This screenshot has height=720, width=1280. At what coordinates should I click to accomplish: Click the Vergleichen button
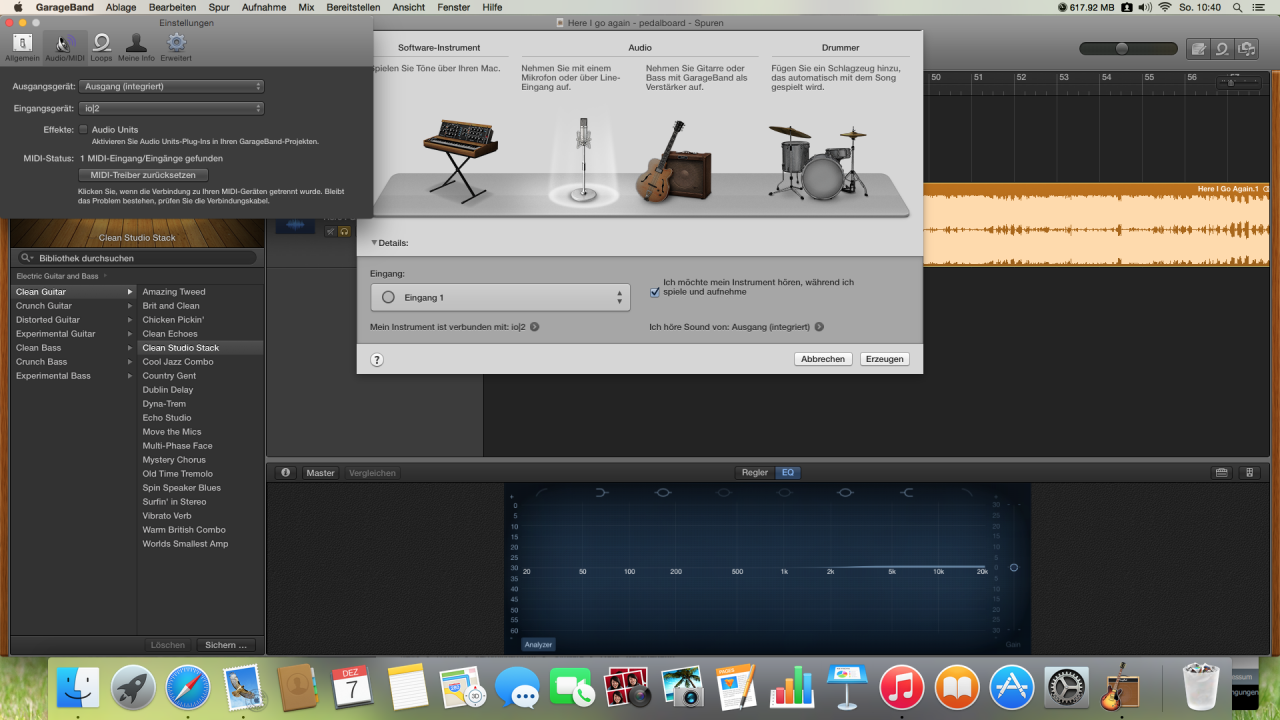point(372,473)
